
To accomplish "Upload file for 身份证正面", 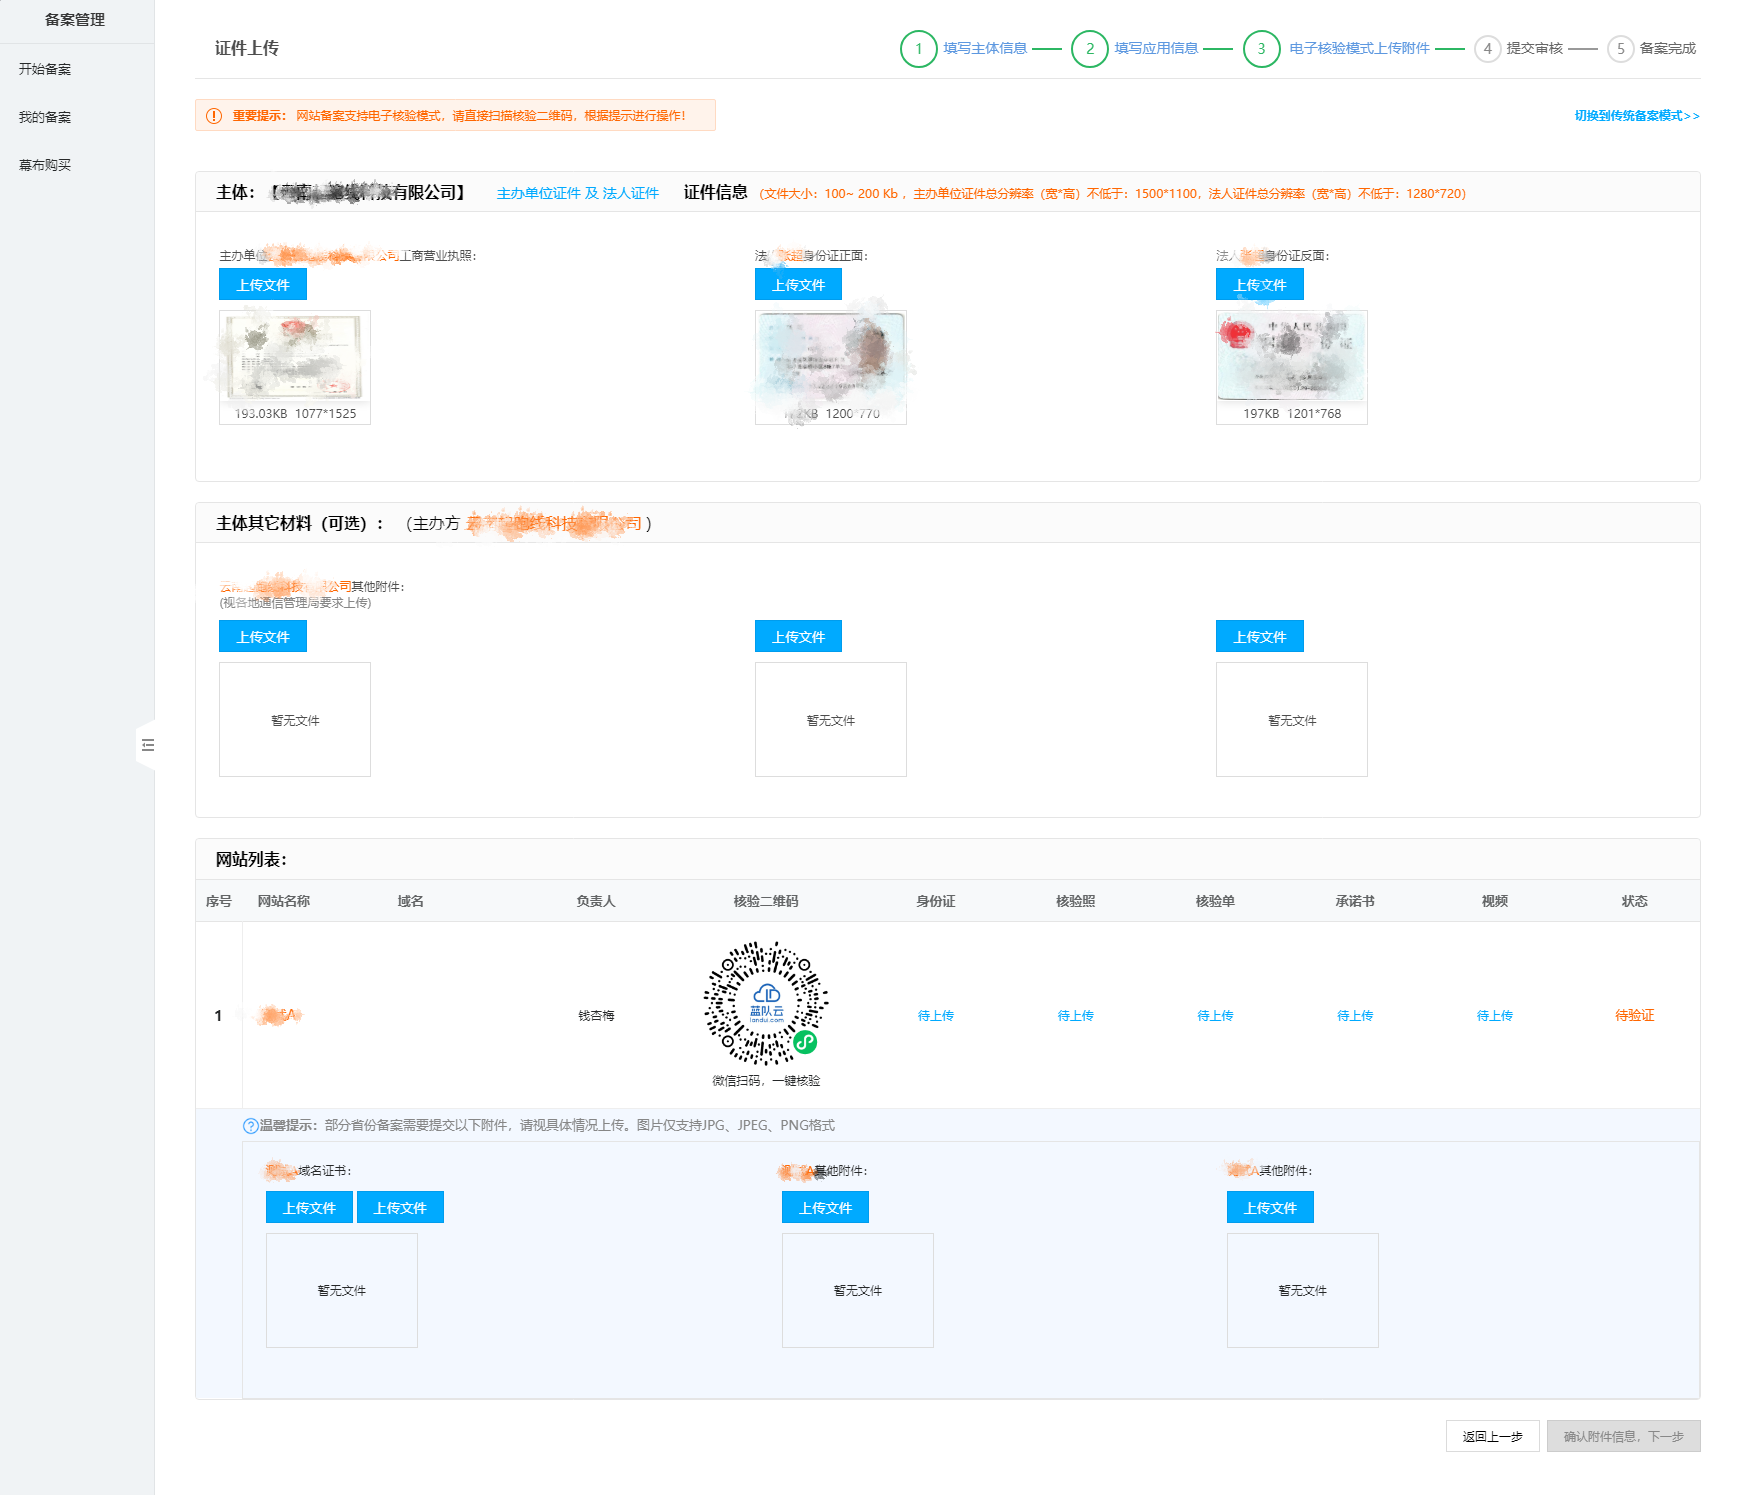I will tap(798, 285).
